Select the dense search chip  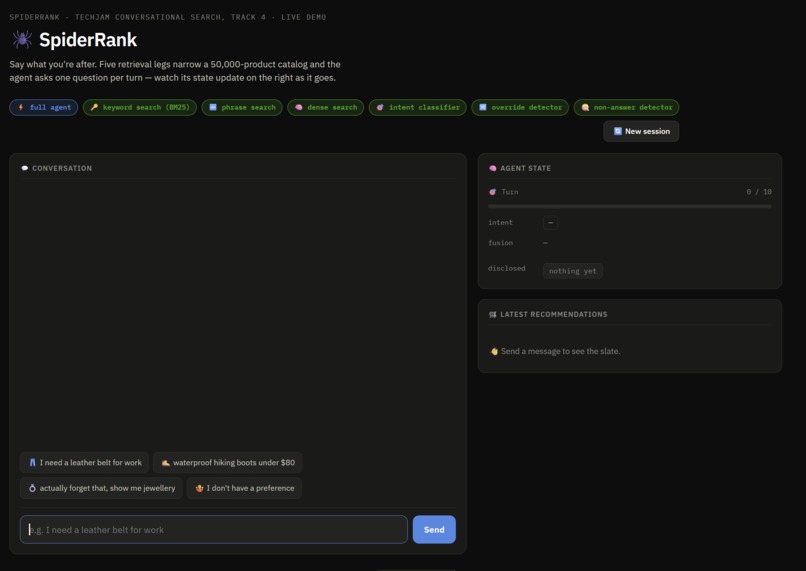pos(325,107)
